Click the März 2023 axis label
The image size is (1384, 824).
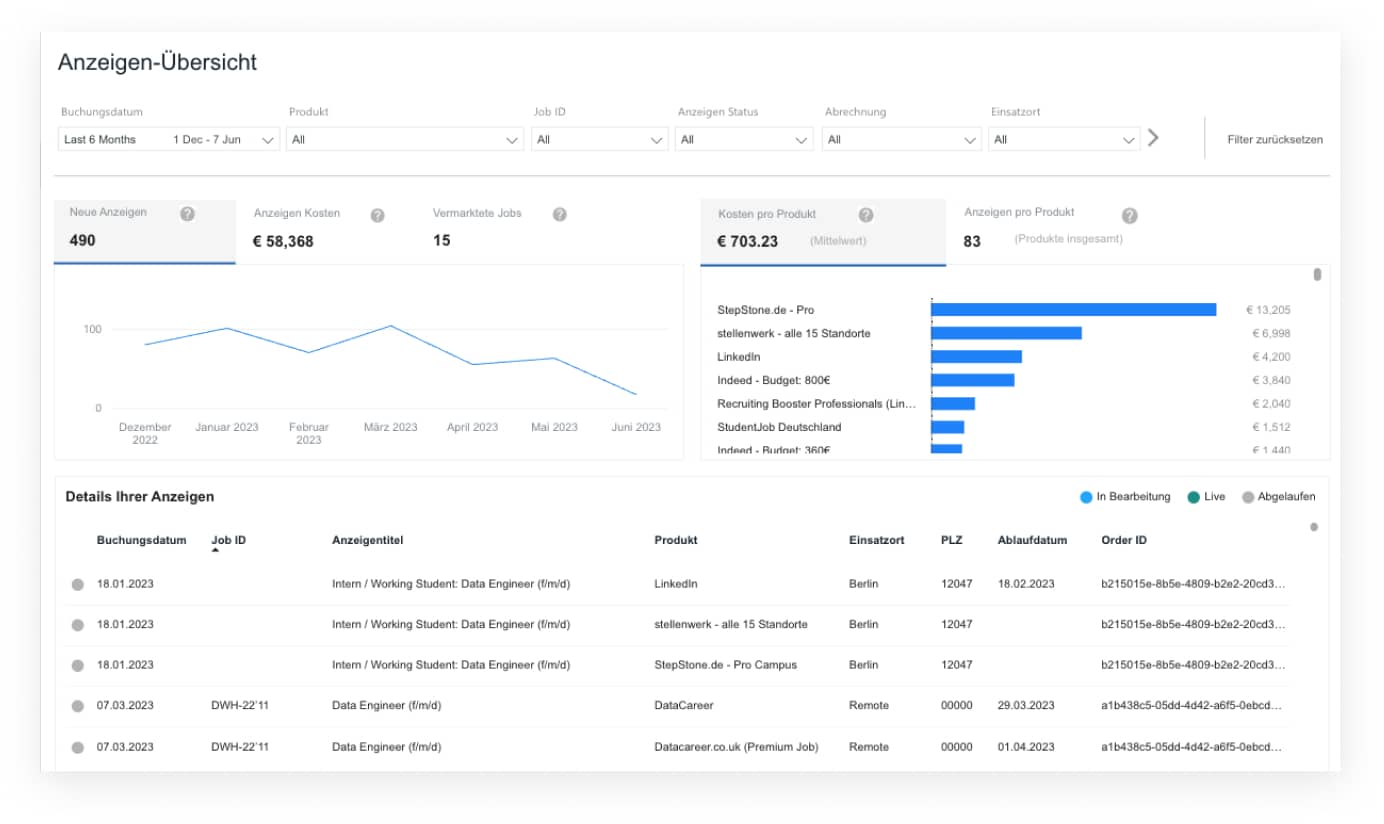(x=390, y=427)
